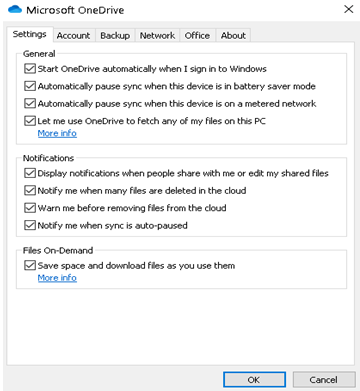Open the Backup tab
Image resolution: width=360 pixels, height=391 pixels.
pos(115,35)
